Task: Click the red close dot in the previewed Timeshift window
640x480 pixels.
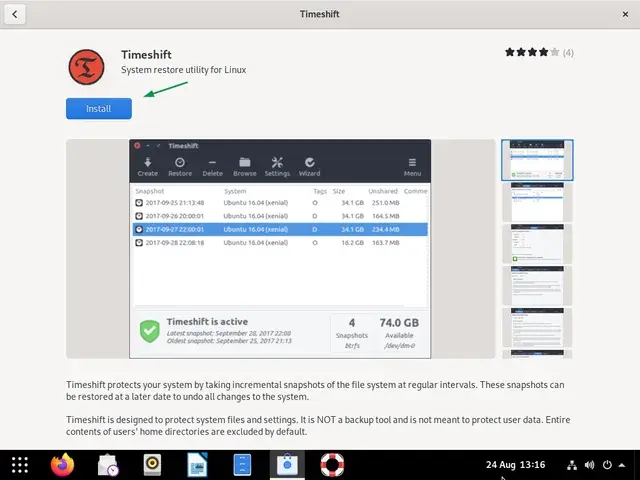Action: pyautogui.click(x=137, y=146)
